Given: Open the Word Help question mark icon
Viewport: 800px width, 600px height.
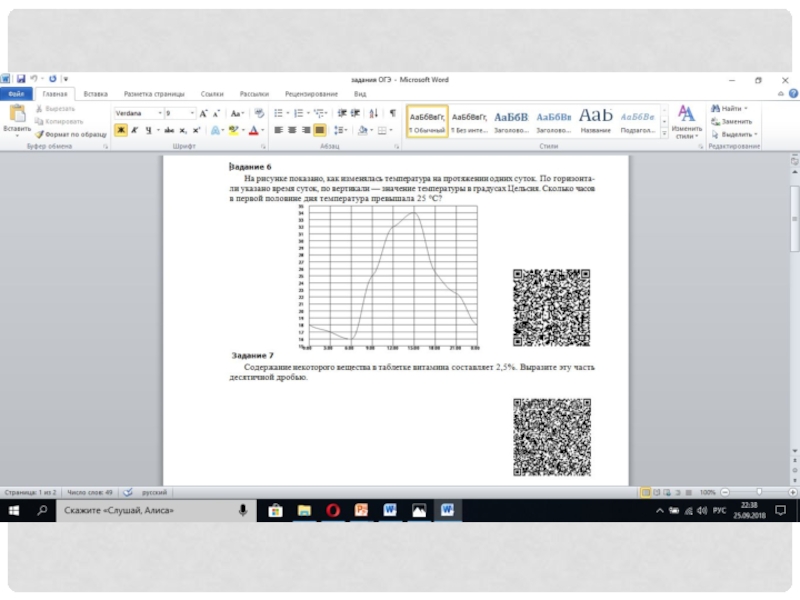Looking at the screenshot, I should click(794, 93).
